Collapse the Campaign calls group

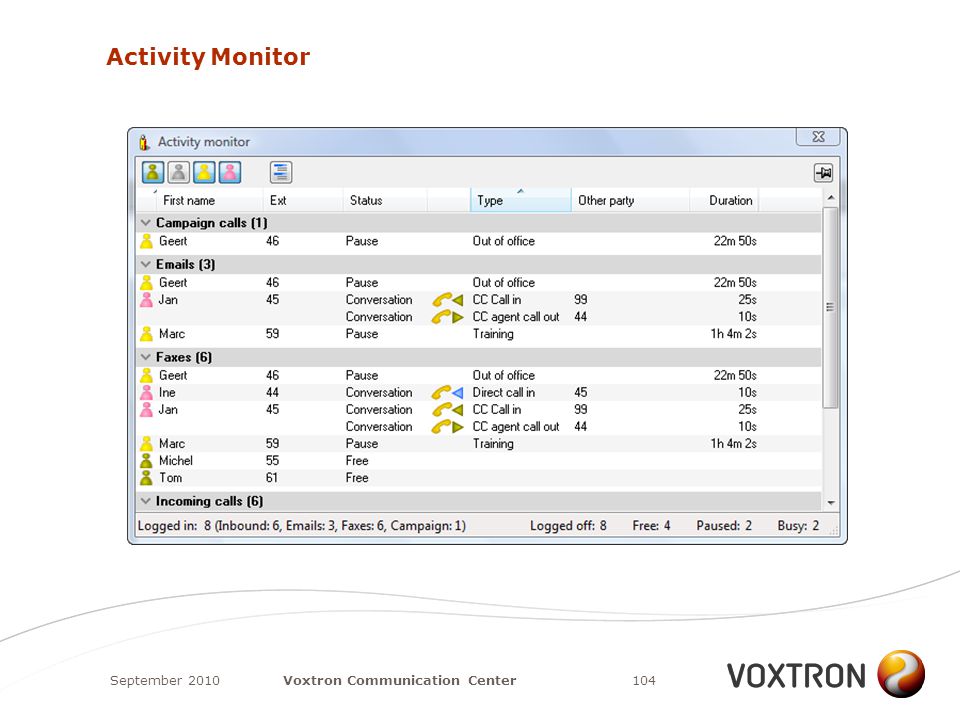(146, 223)
